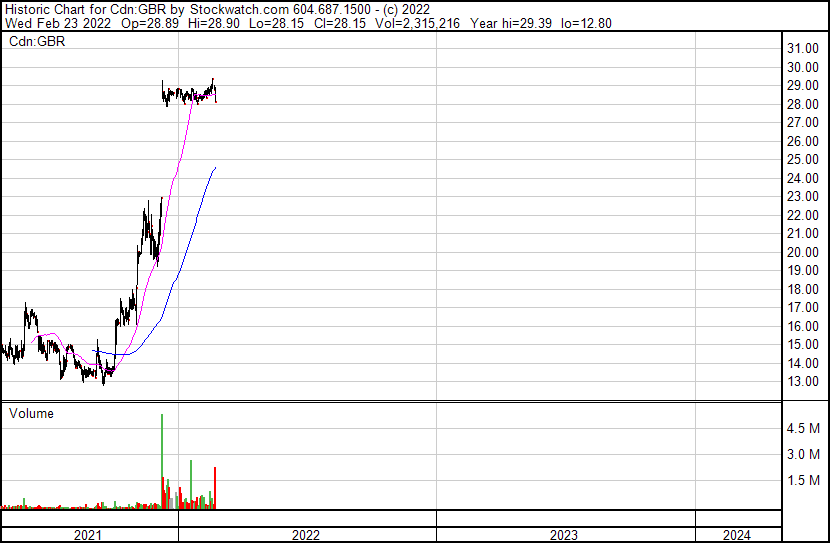Click the 13.00 price axis label
Screen dimensions: 830x543
click(802, 382)
